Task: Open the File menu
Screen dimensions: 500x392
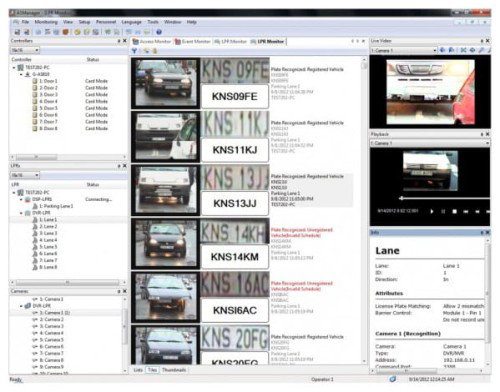Action: coord(25,22)
